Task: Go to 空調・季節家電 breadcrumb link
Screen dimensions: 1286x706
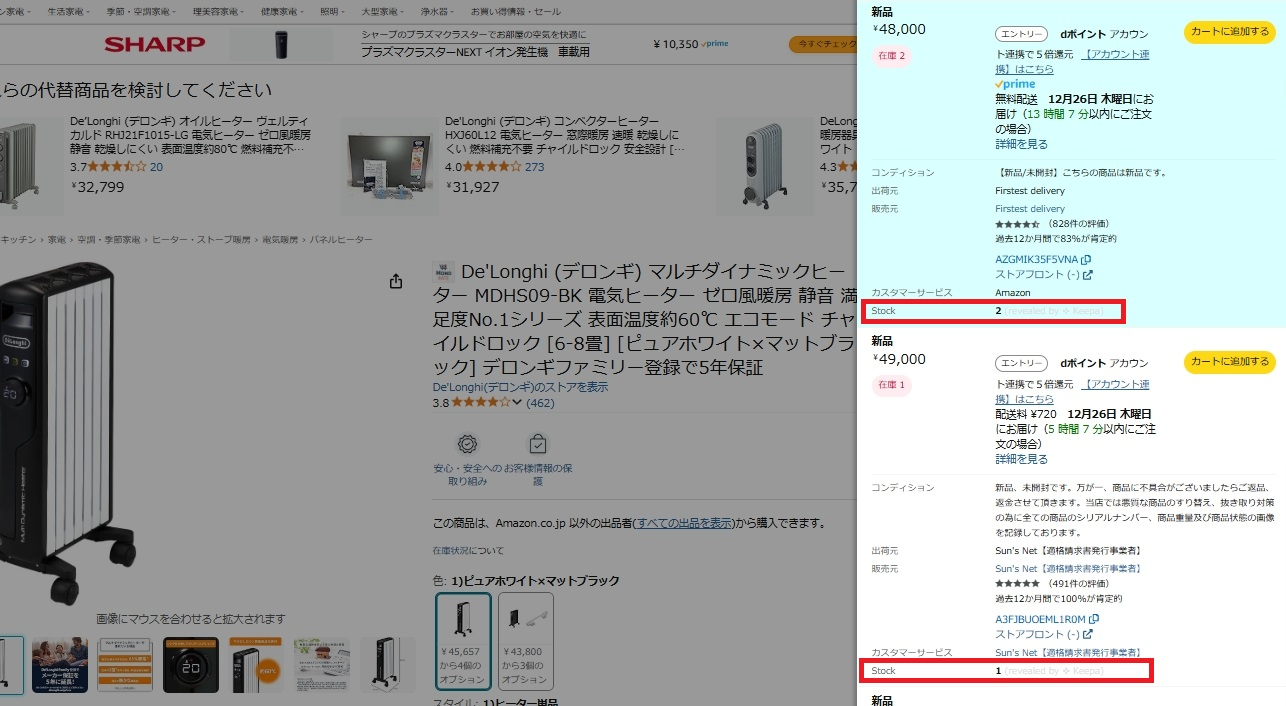Action: 109,240
